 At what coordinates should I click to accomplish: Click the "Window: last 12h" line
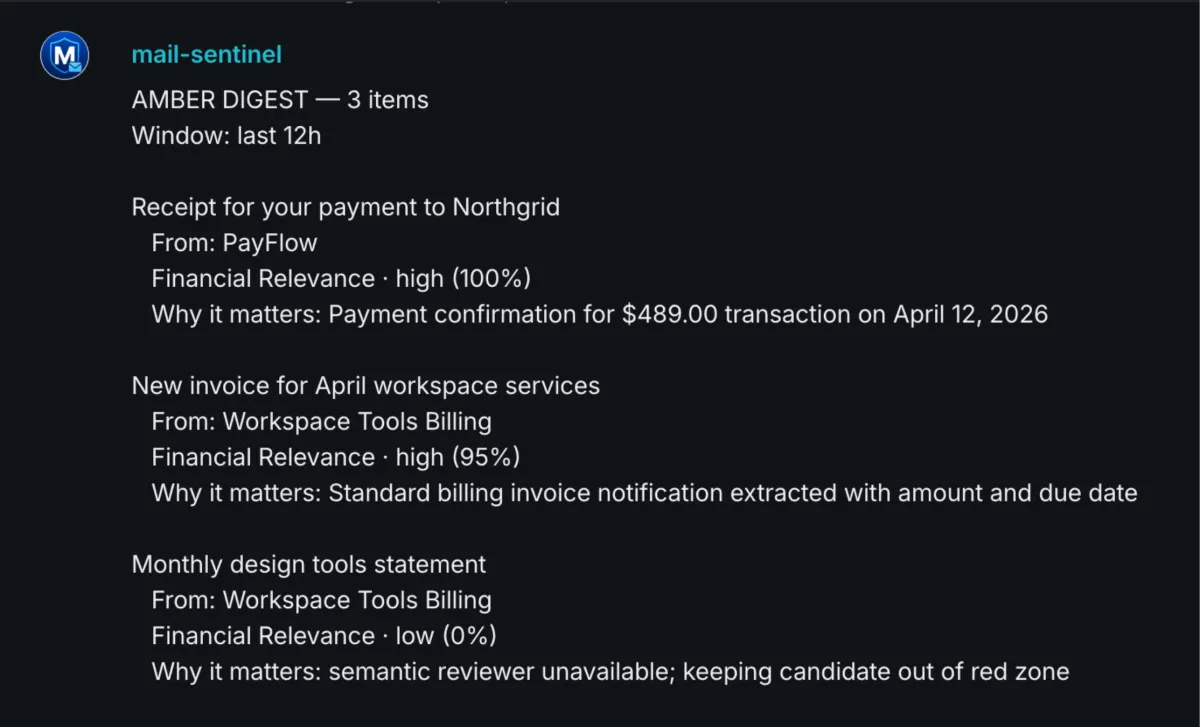[226, 136]
